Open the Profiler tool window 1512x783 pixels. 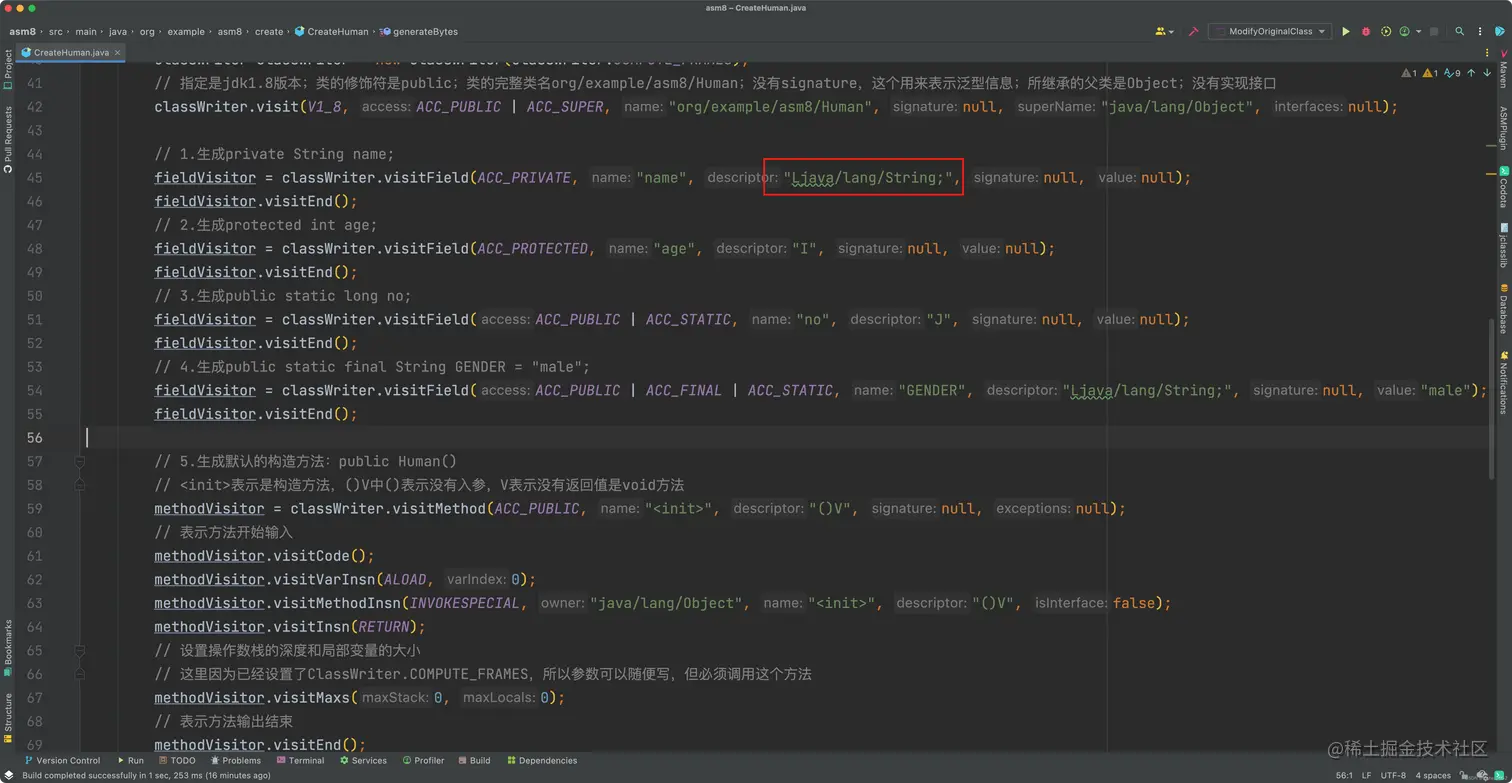pos(423,761)
